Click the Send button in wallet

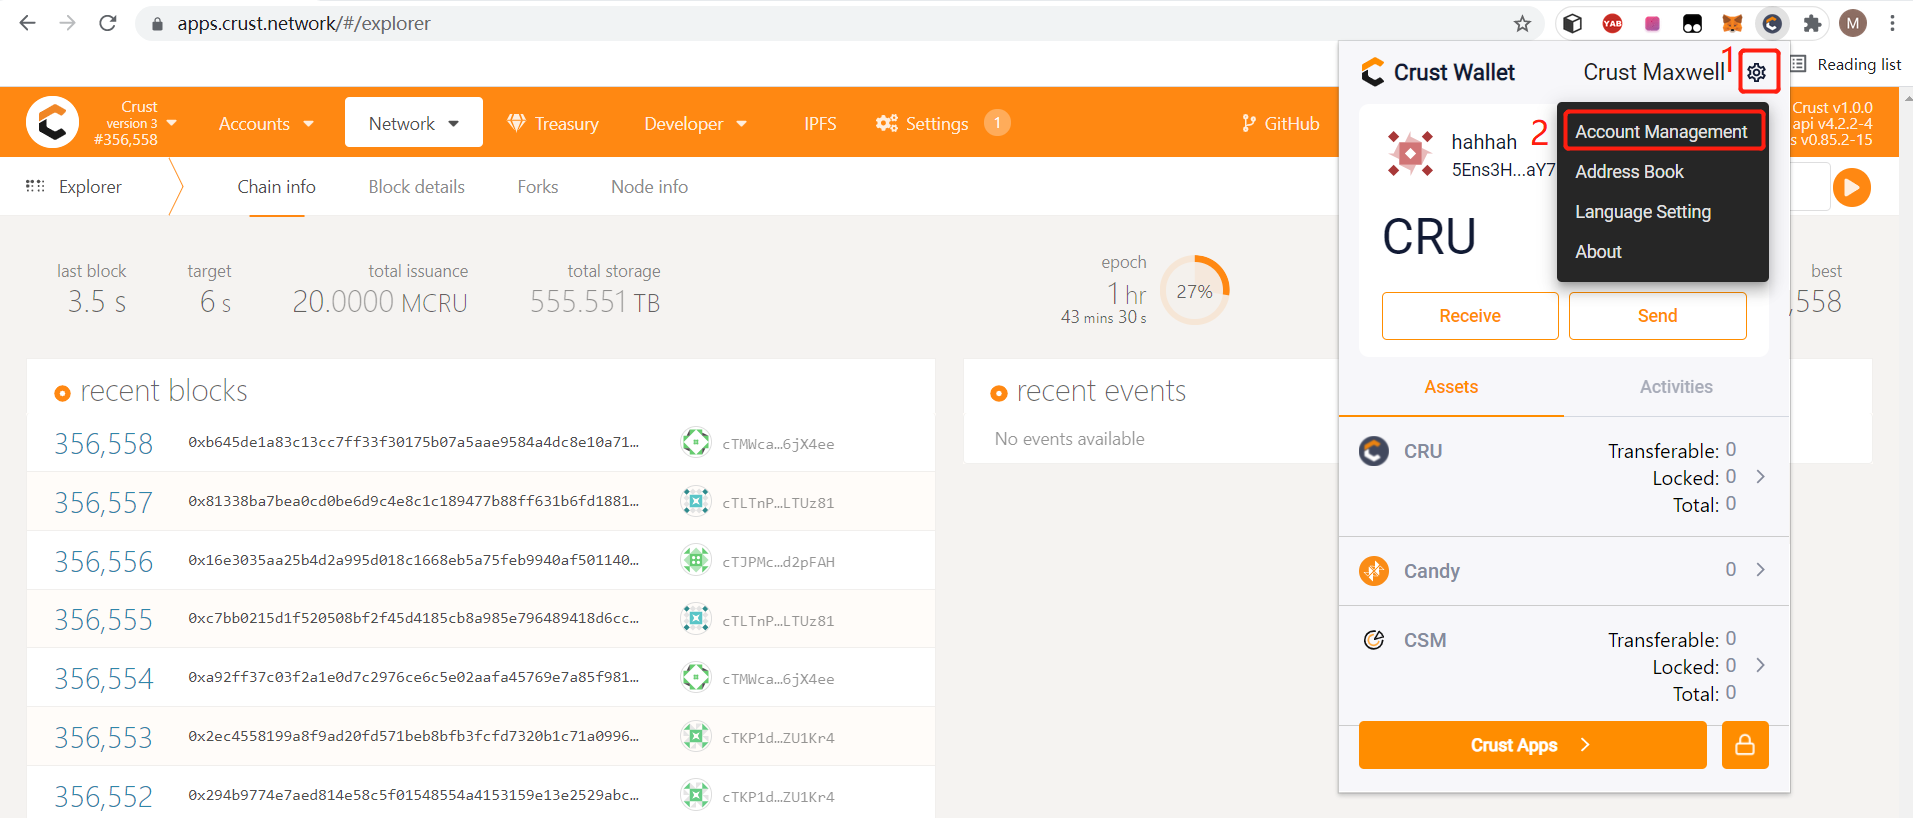1657,316
